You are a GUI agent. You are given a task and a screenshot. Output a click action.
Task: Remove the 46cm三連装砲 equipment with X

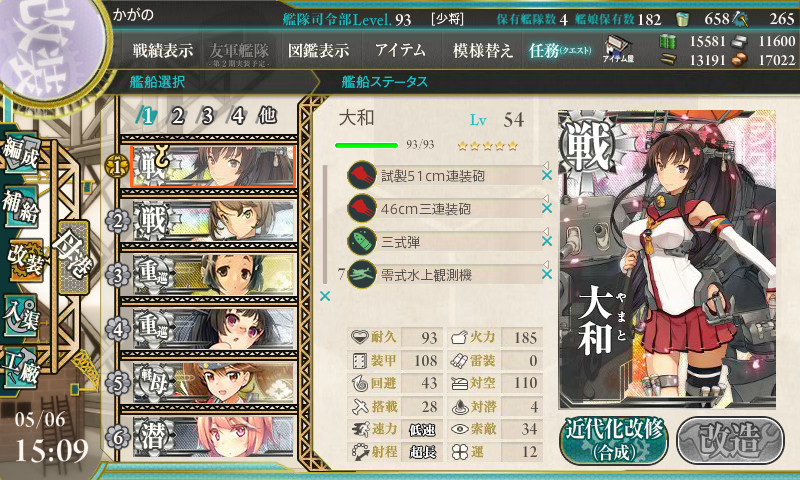tap(547, 208)
